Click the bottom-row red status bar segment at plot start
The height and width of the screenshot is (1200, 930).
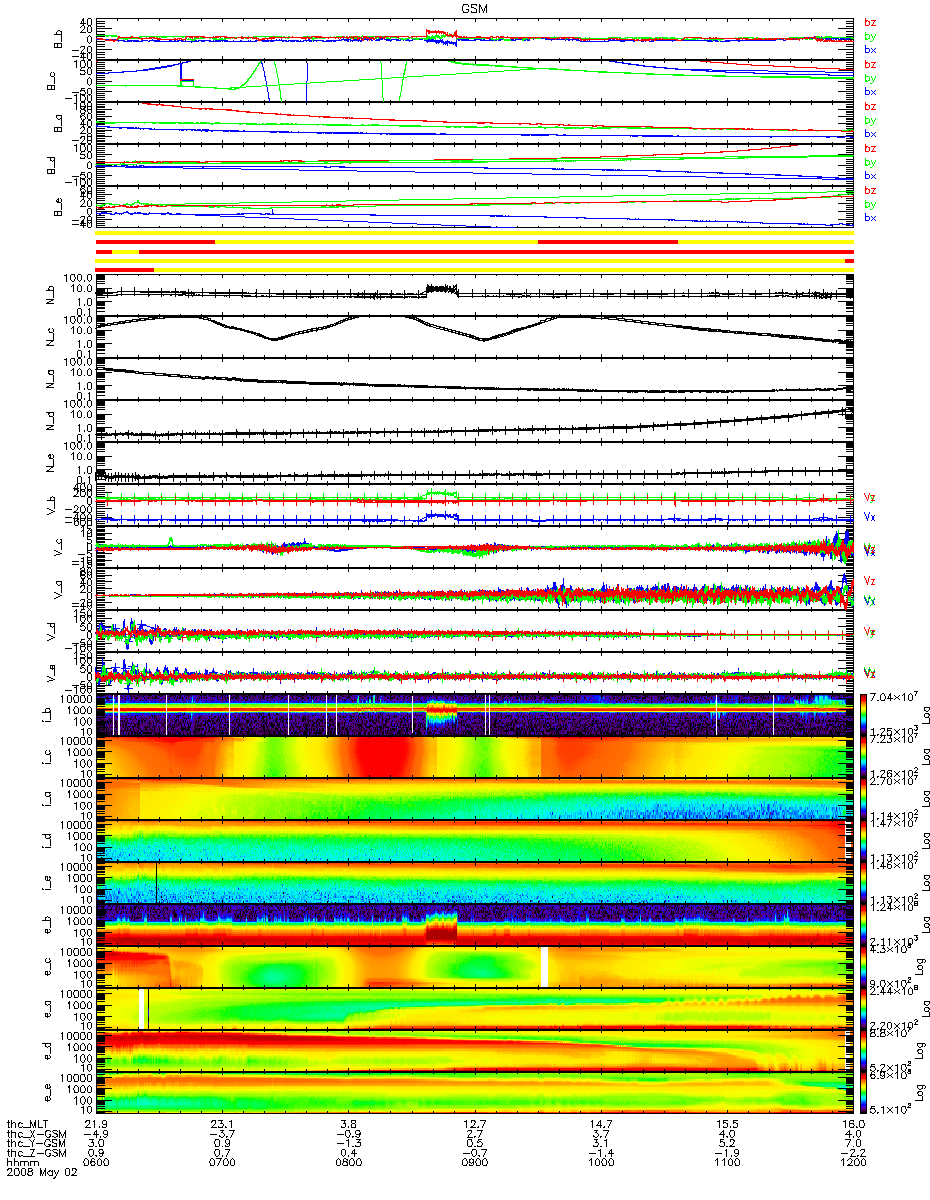[124, 269]
